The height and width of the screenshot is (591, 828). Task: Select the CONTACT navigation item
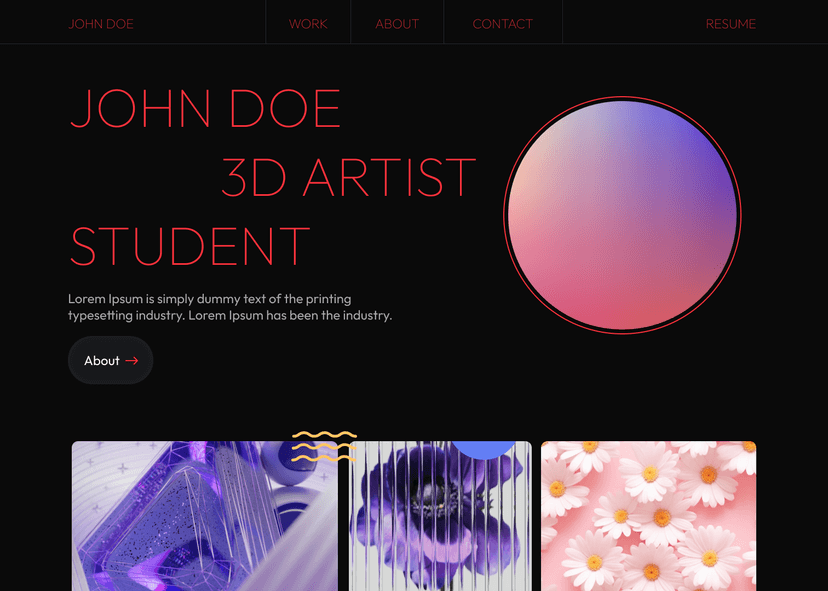click(x=503, y=24)
